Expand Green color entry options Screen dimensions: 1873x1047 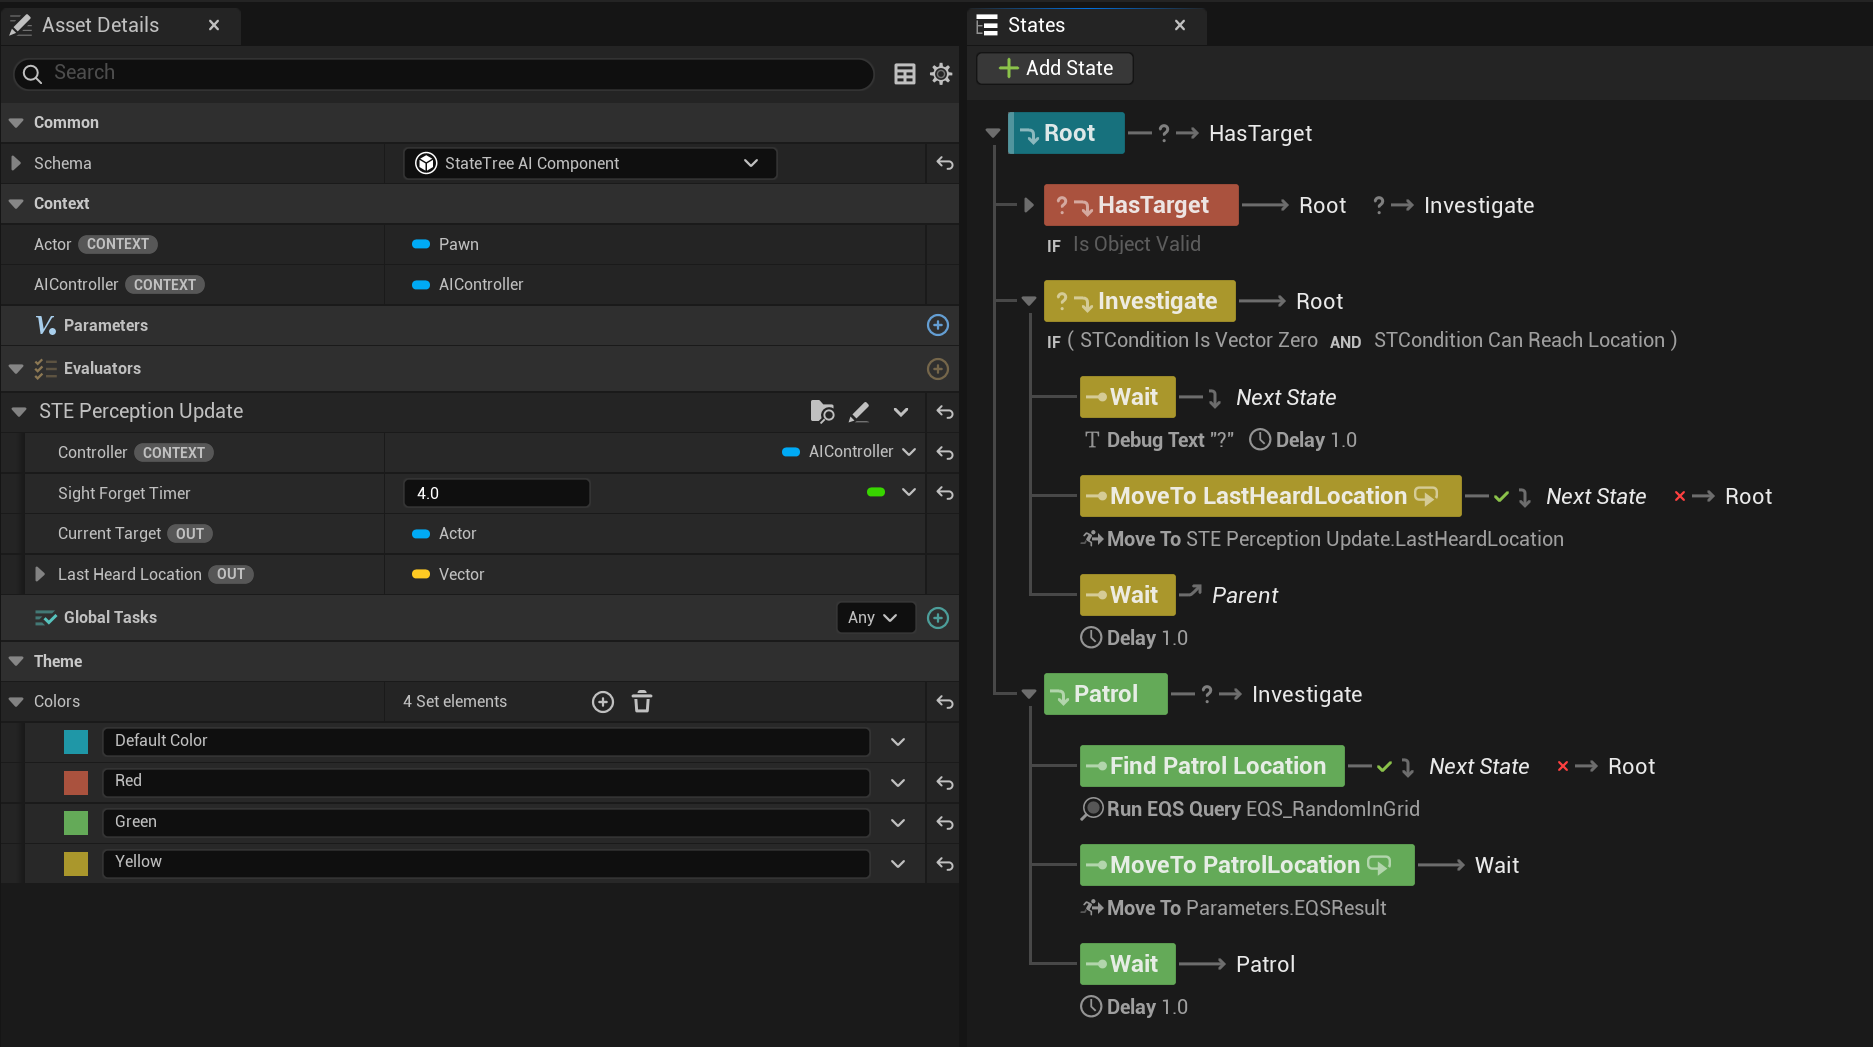(898, 823)
